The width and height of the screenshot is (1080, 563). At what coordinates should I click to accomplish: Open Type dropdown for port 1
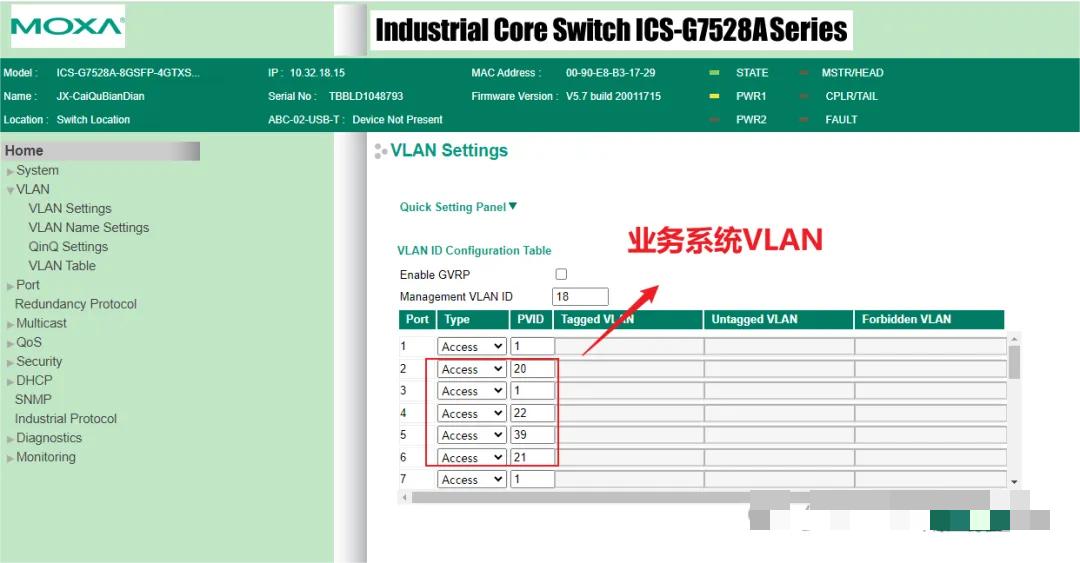(x=472, y=347)
